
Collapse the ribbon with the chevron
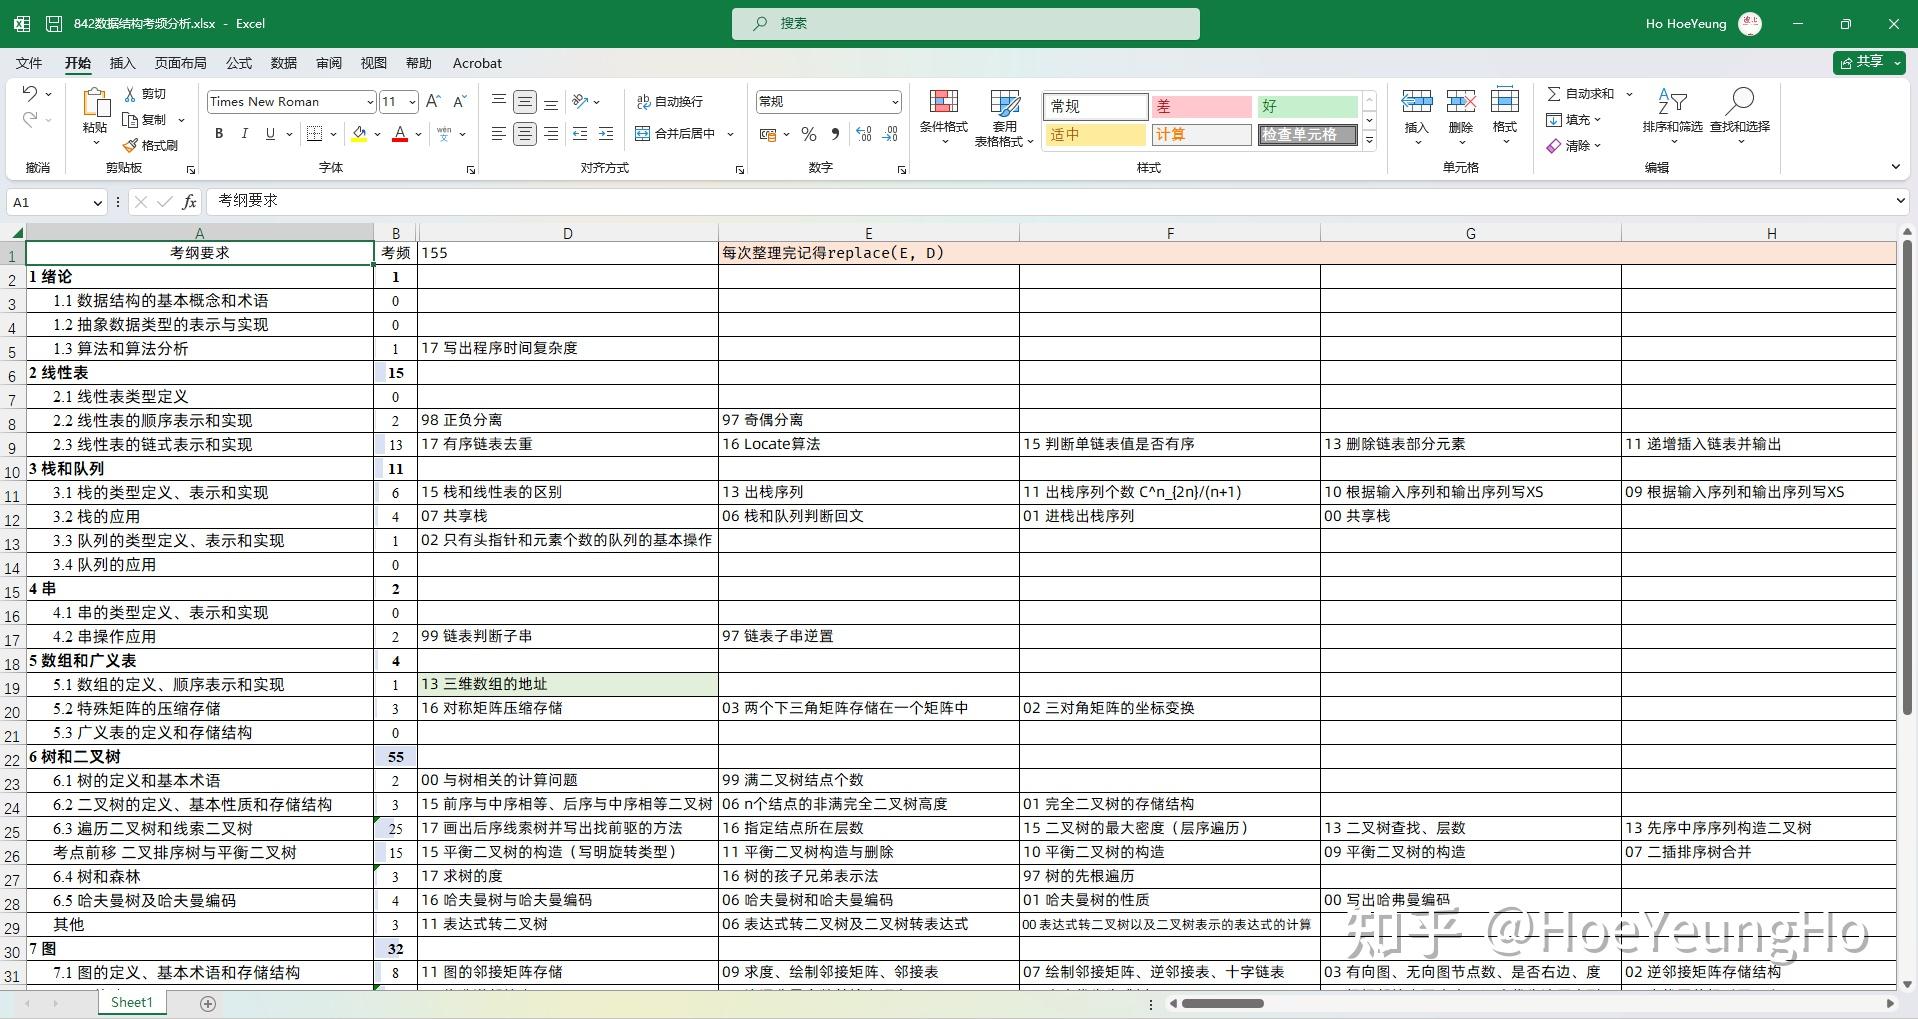(x=1895, y=167)
